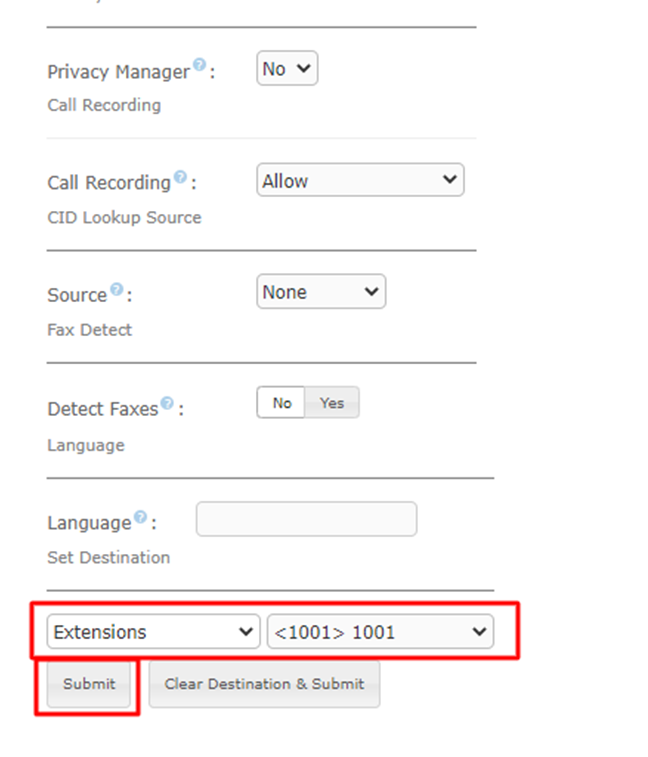This screenshot has width=648, height=757.
Task: Expand the <1001> 1001 extension dropdown
Action: 380,632
